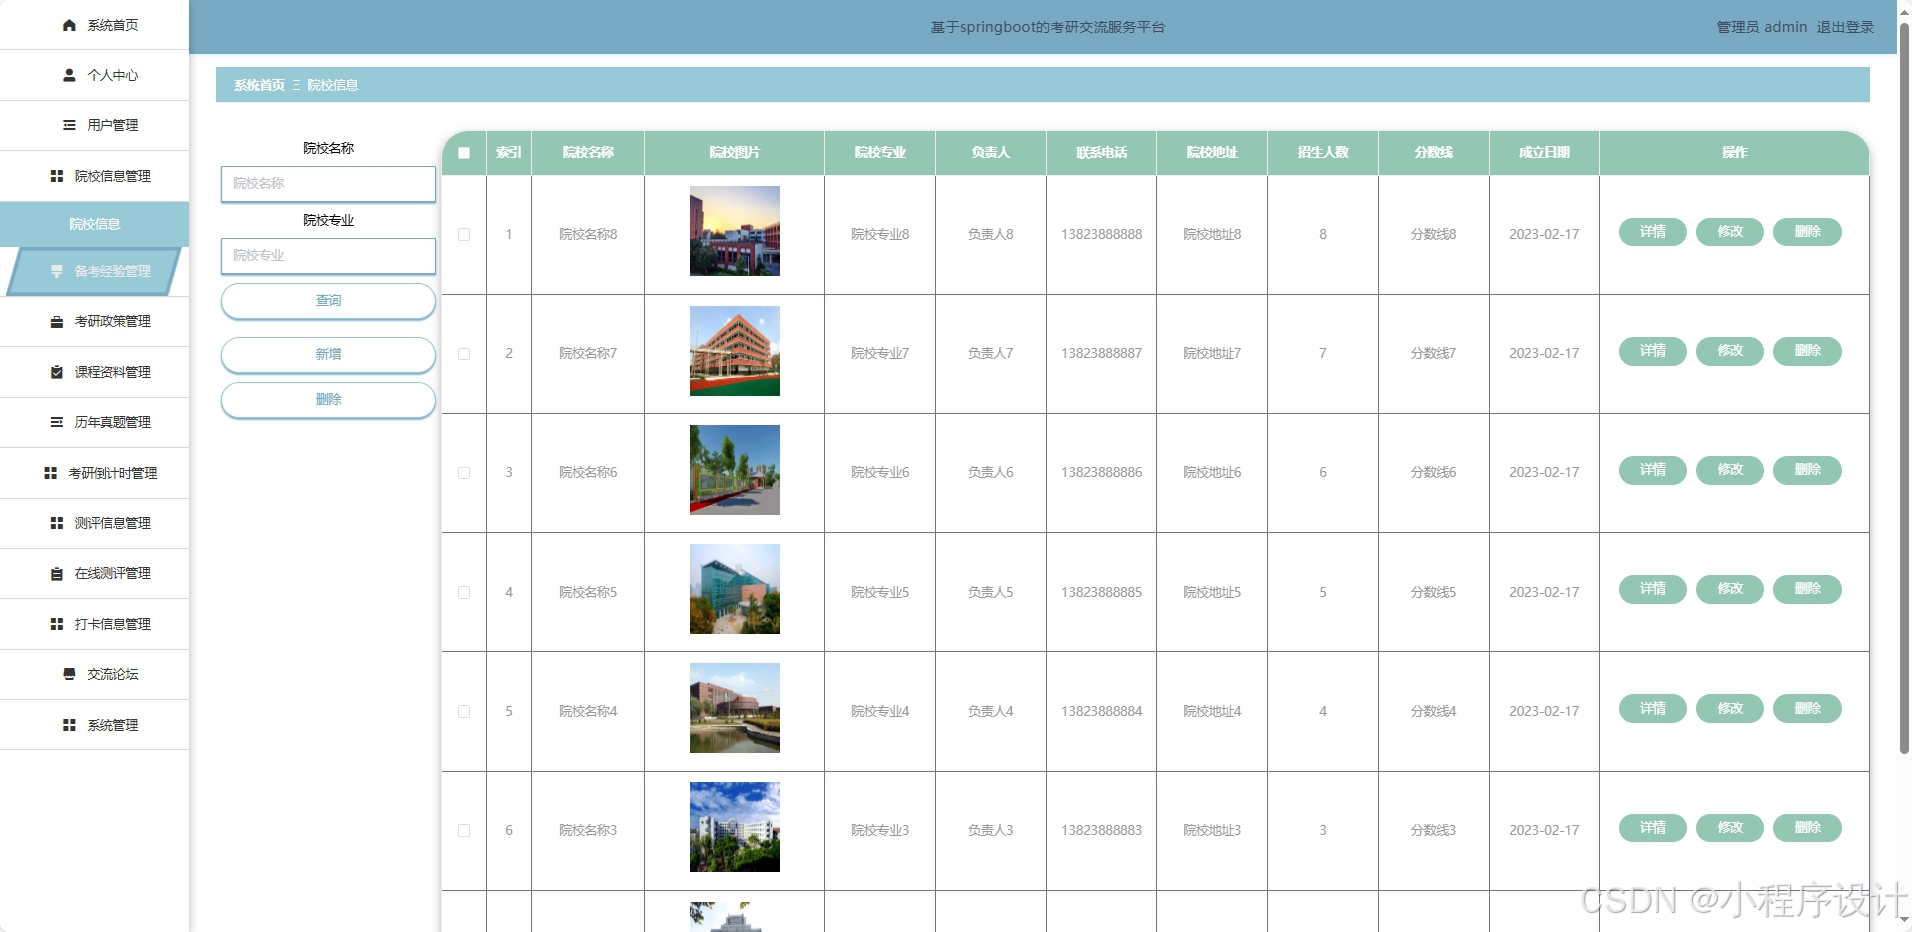Check the row for 院校名称3
The width and height of the screenshot is (1912, 932).
[x=464, y=830]
